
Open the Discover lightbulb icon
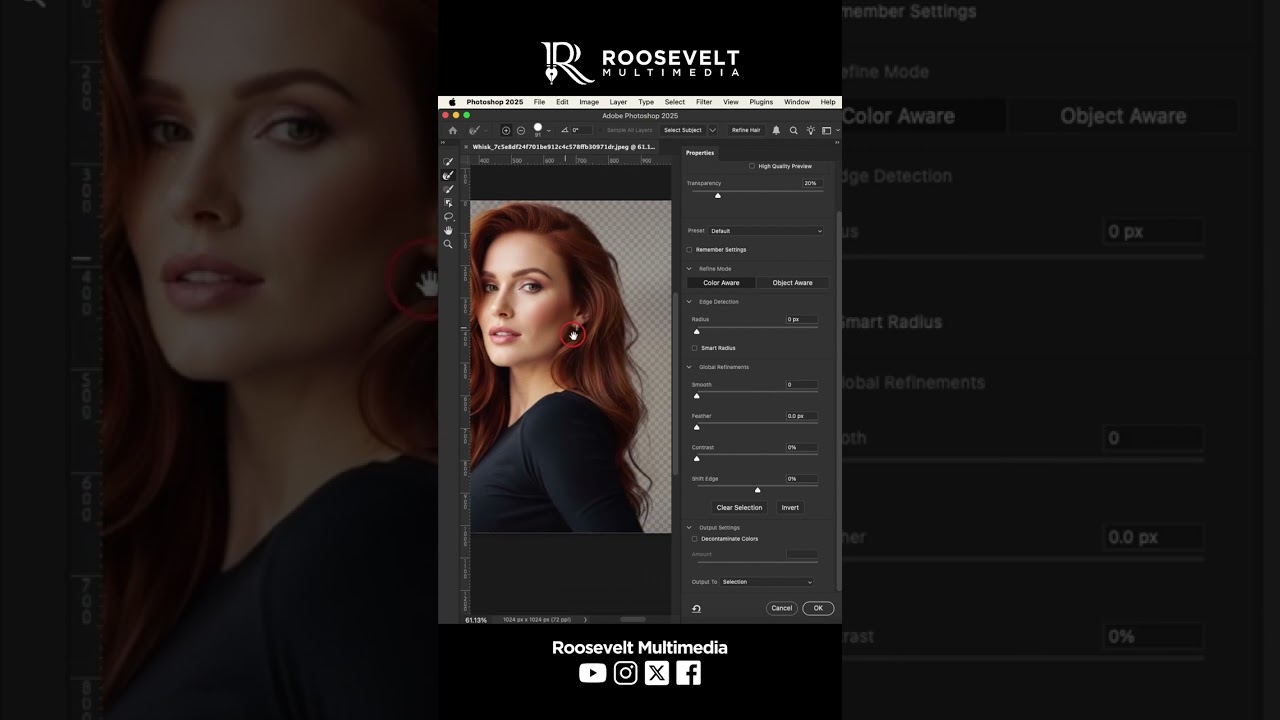[811, 130]
